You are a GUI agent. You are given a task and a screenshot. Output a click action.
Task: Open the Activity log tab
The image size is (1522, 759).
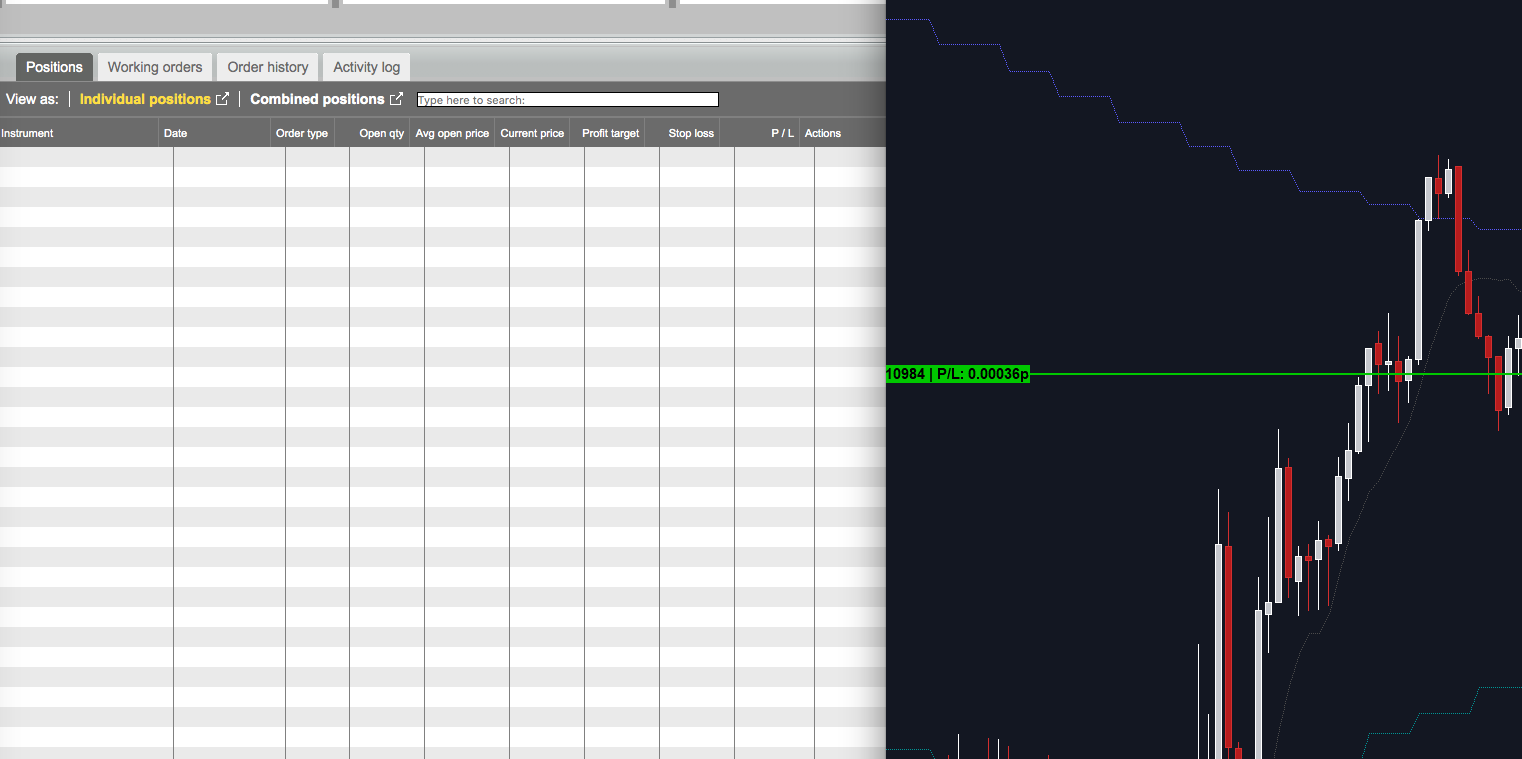[366, 67]
